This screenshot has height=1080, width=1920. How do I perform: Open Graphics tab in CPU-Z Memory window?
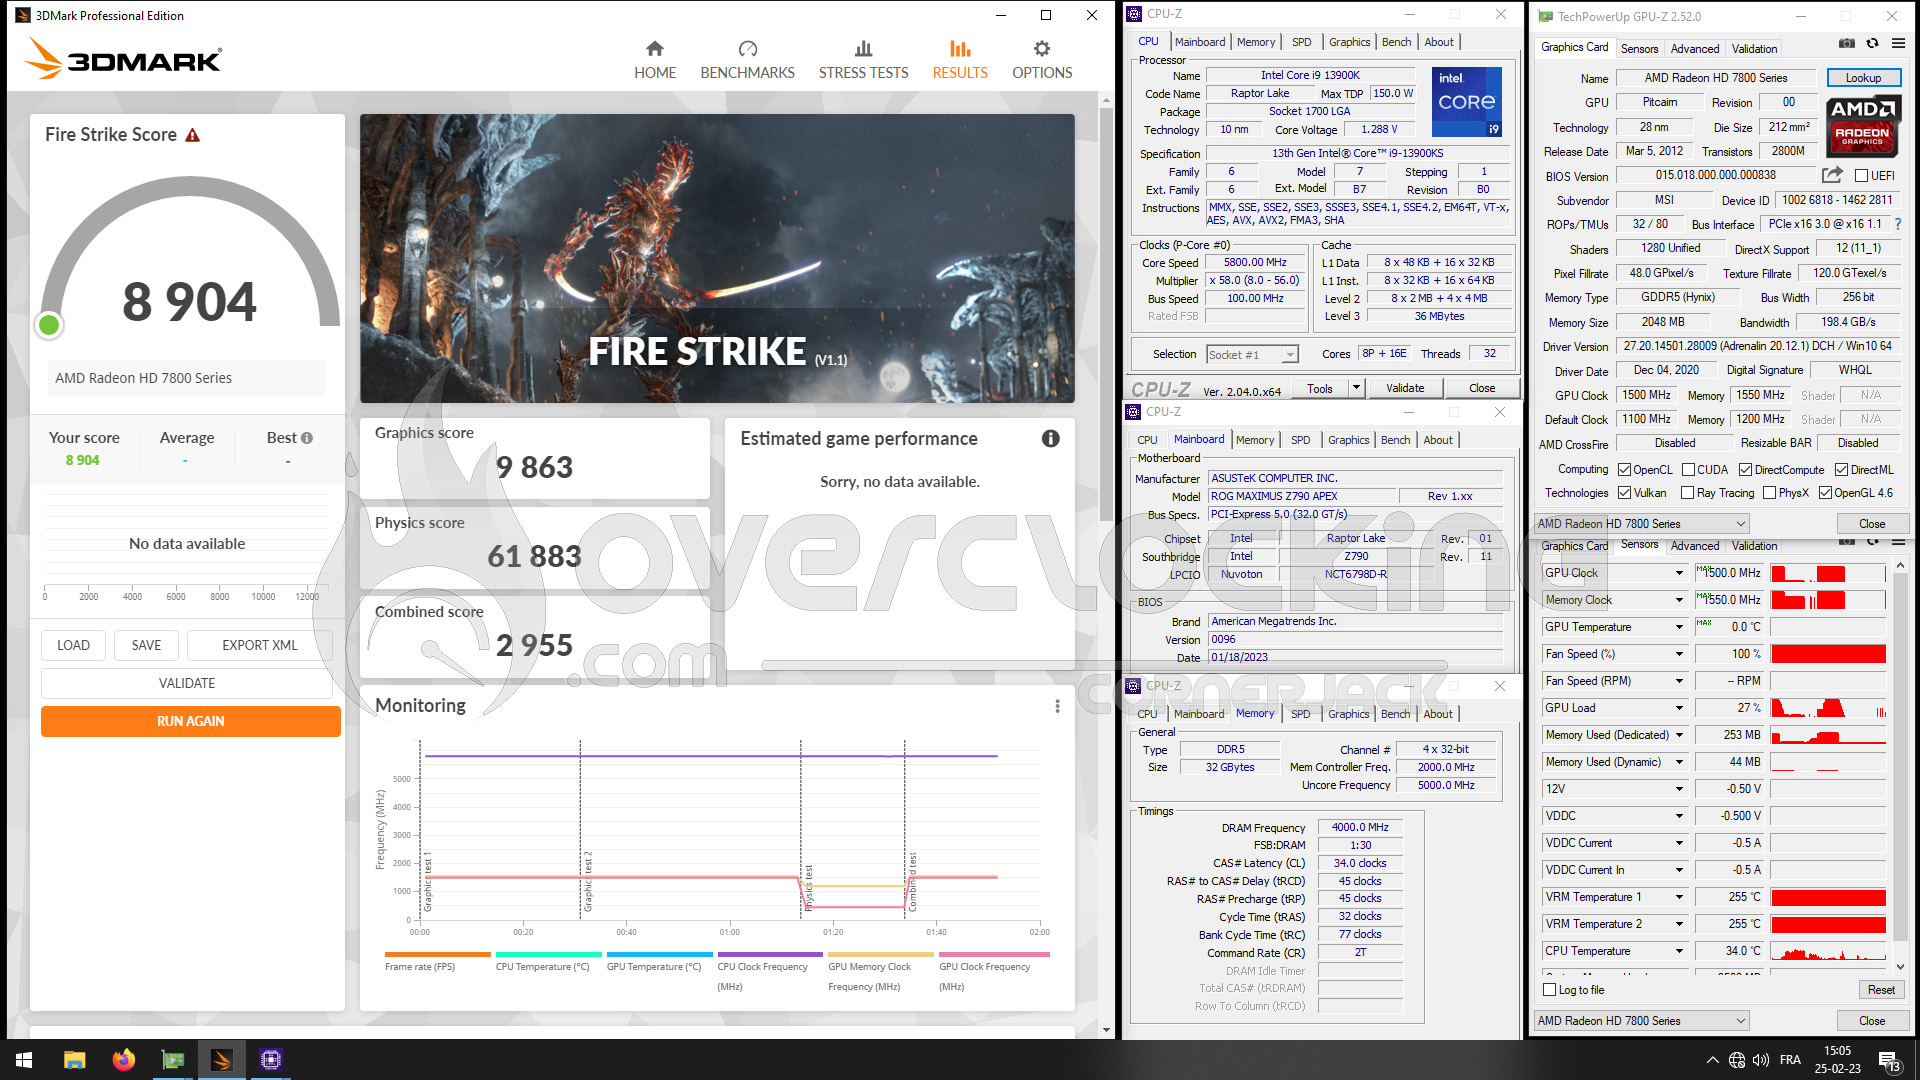(x=1348, y=714)
